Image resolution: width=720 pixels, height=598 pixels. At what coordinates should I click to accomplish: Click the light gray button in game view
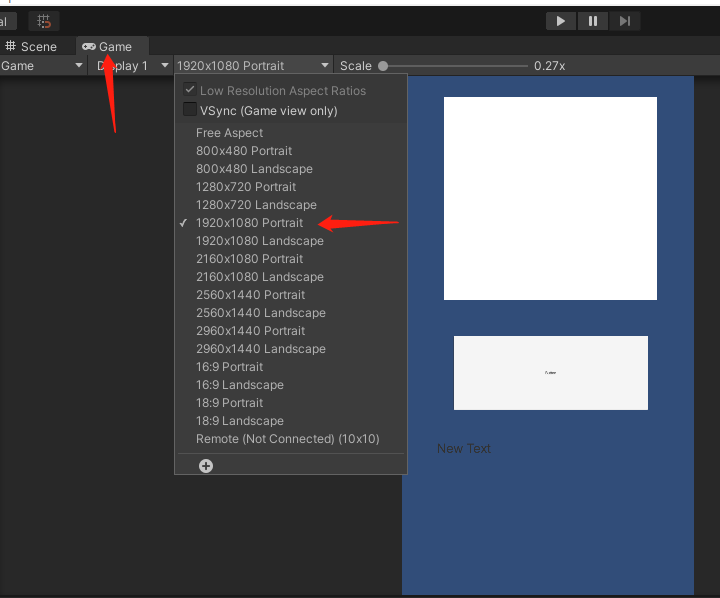[x=551, y=372]
